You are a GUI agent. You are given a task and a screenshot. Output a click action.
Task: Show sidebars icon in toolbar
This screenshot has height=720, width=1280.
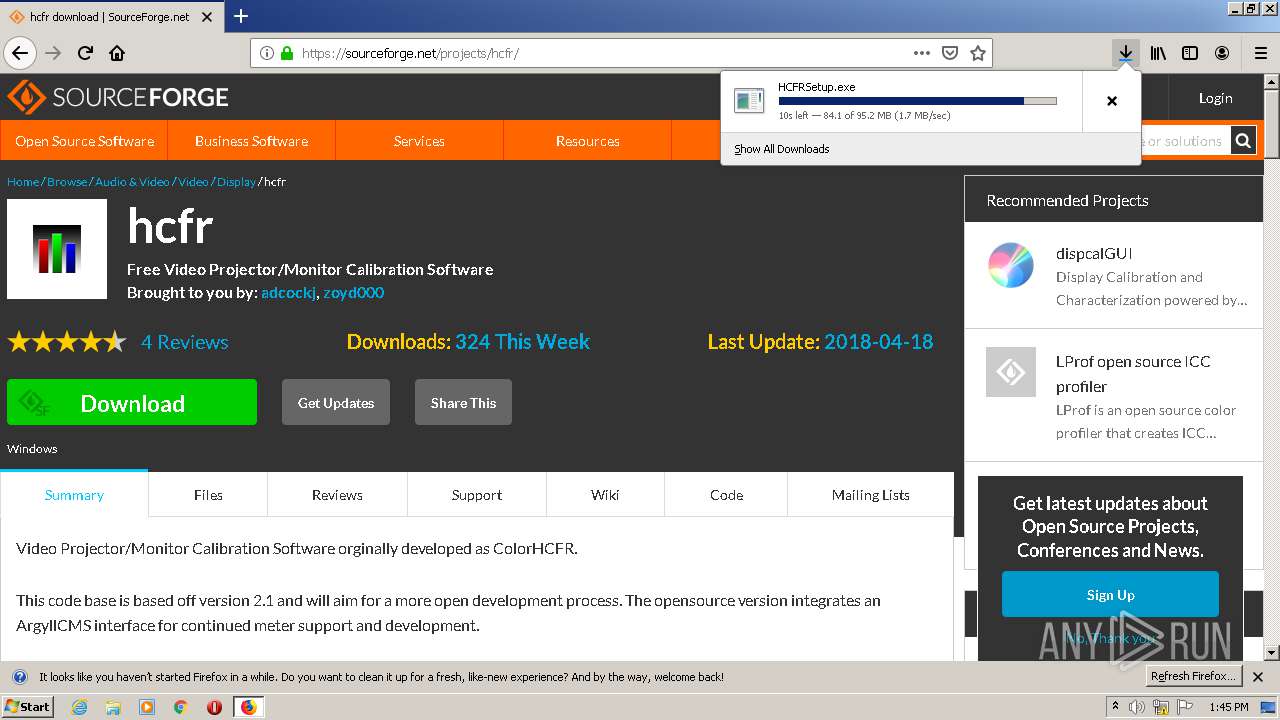click(x=1190, y=53)
